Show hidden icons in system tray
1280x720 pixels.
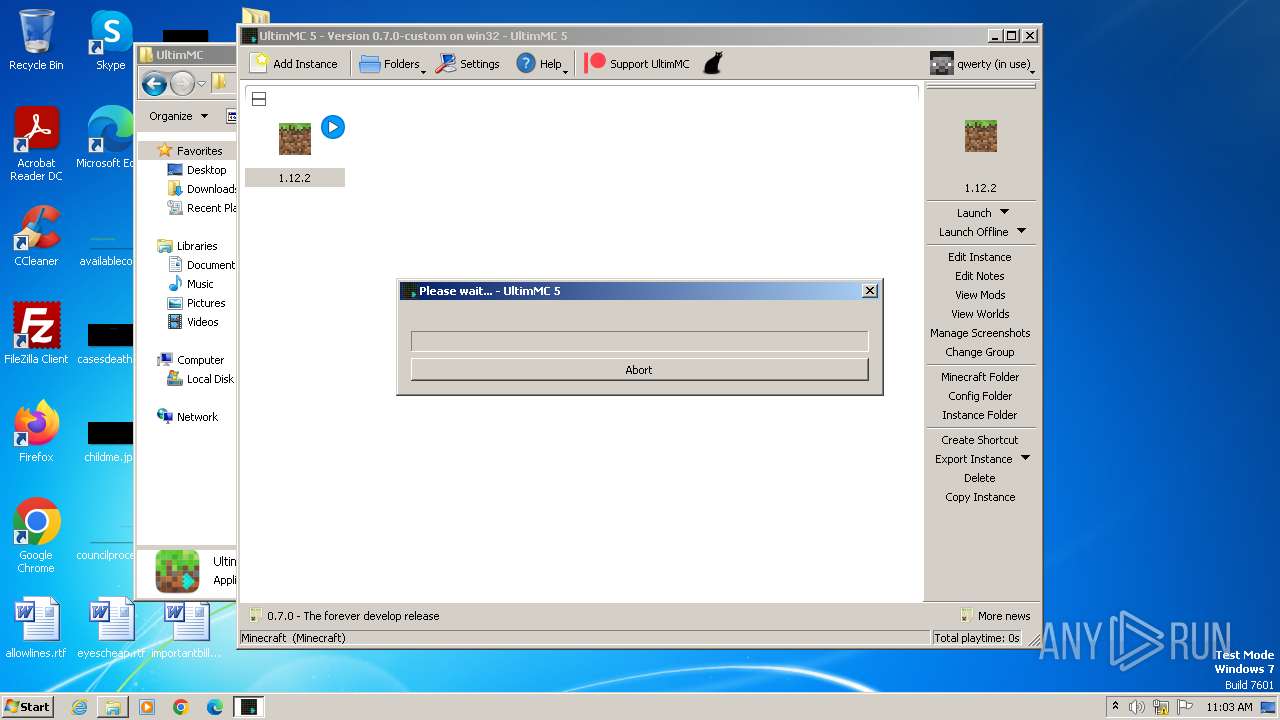click(1115, 707)
